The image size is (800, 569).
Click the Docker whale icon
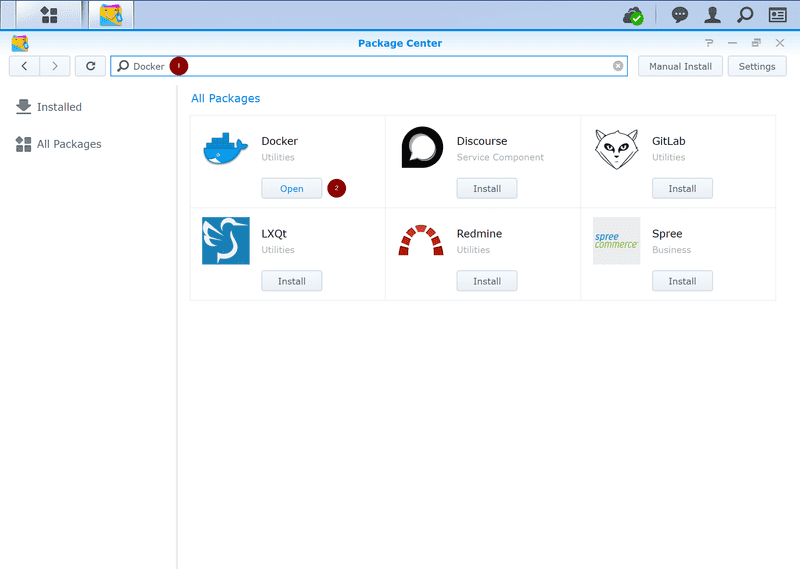(226, 149)
